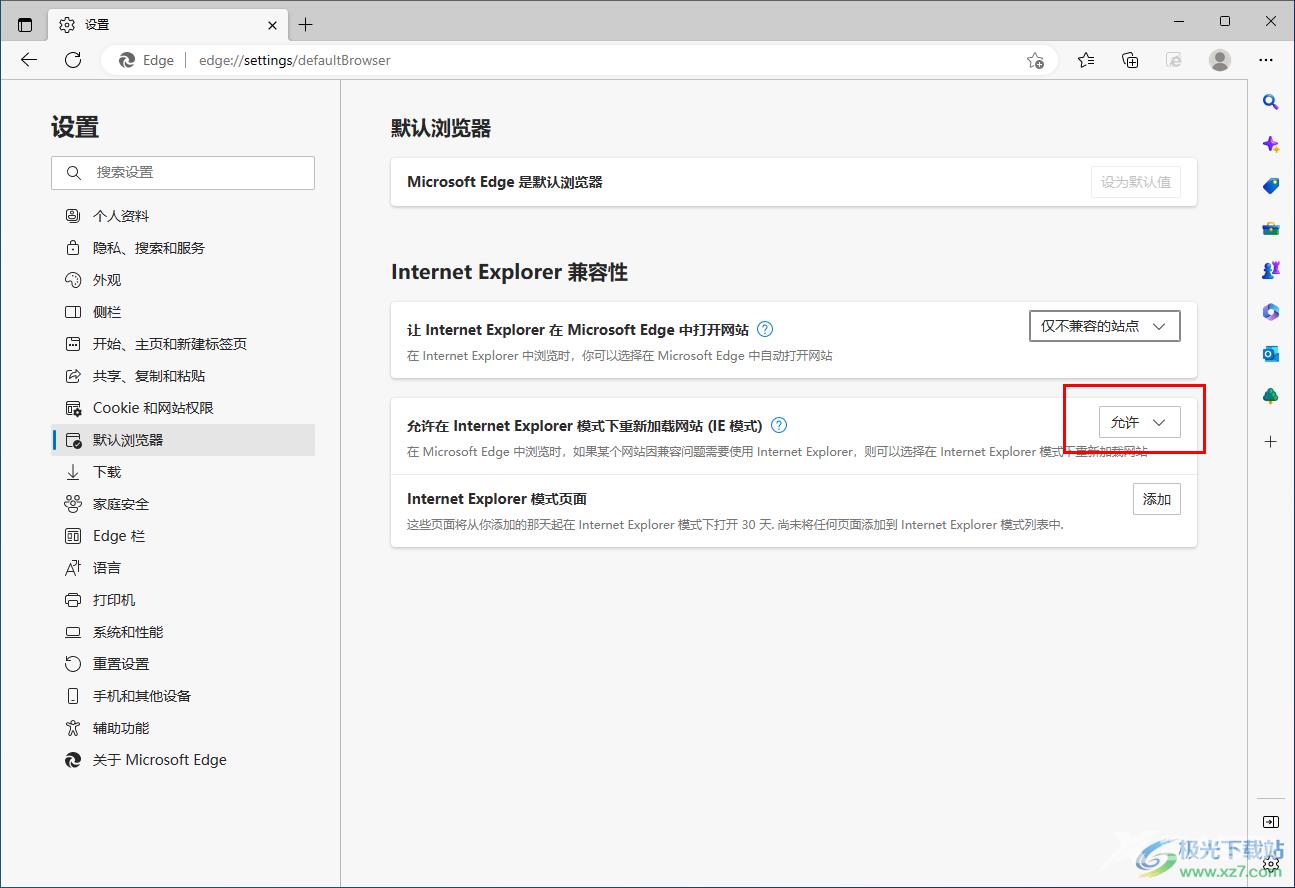Open sidebar Discover sparkle icon

tap(1270, 144)
